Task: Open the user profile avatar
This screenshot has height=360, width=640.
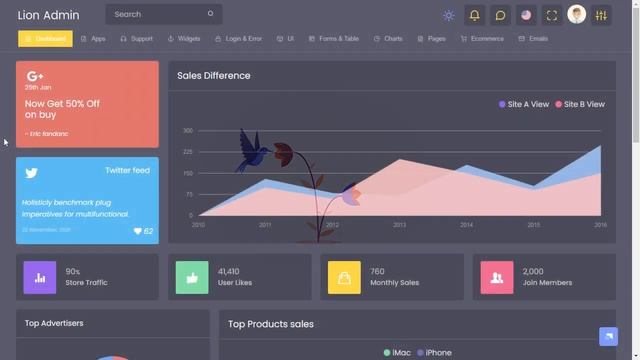Action: pyautogui.click(x=576, y=15)
